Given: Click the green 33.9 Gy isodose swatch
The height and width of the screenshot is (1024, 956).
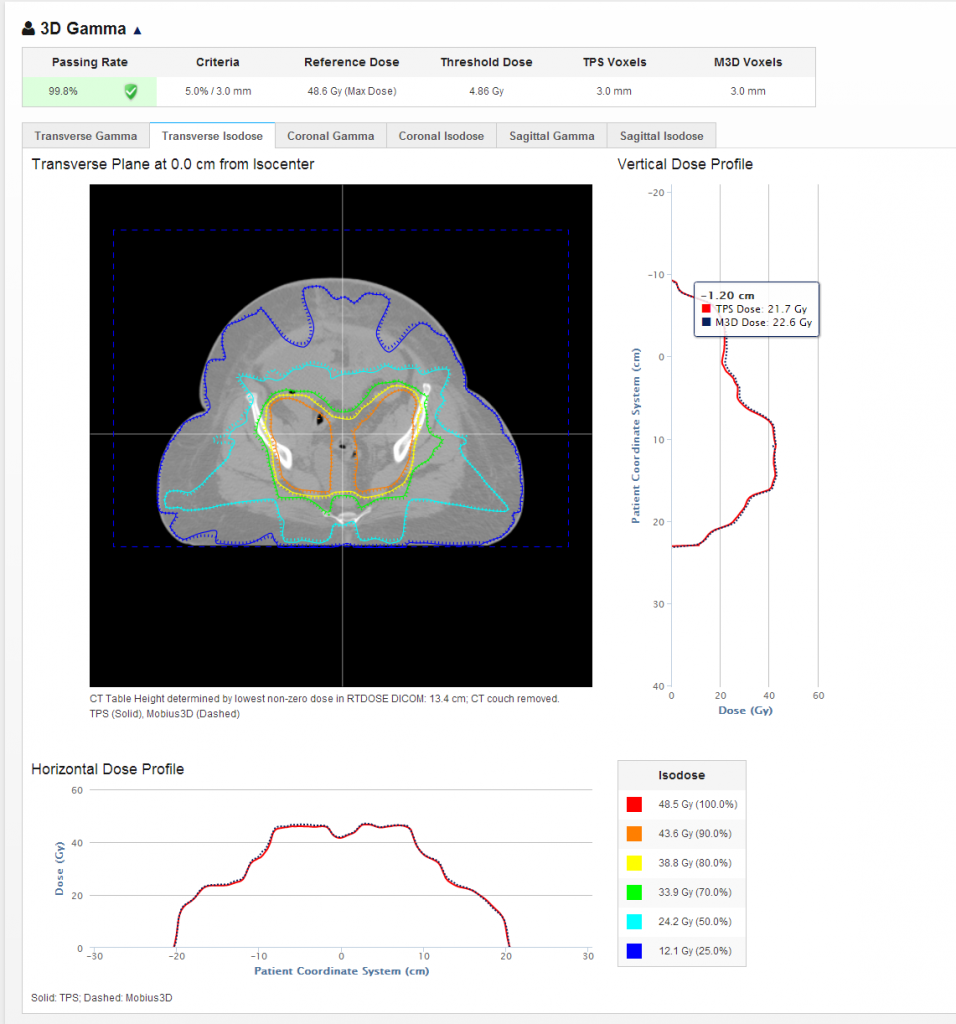Looking at the screenshot, I should click(x=634, y=892).
